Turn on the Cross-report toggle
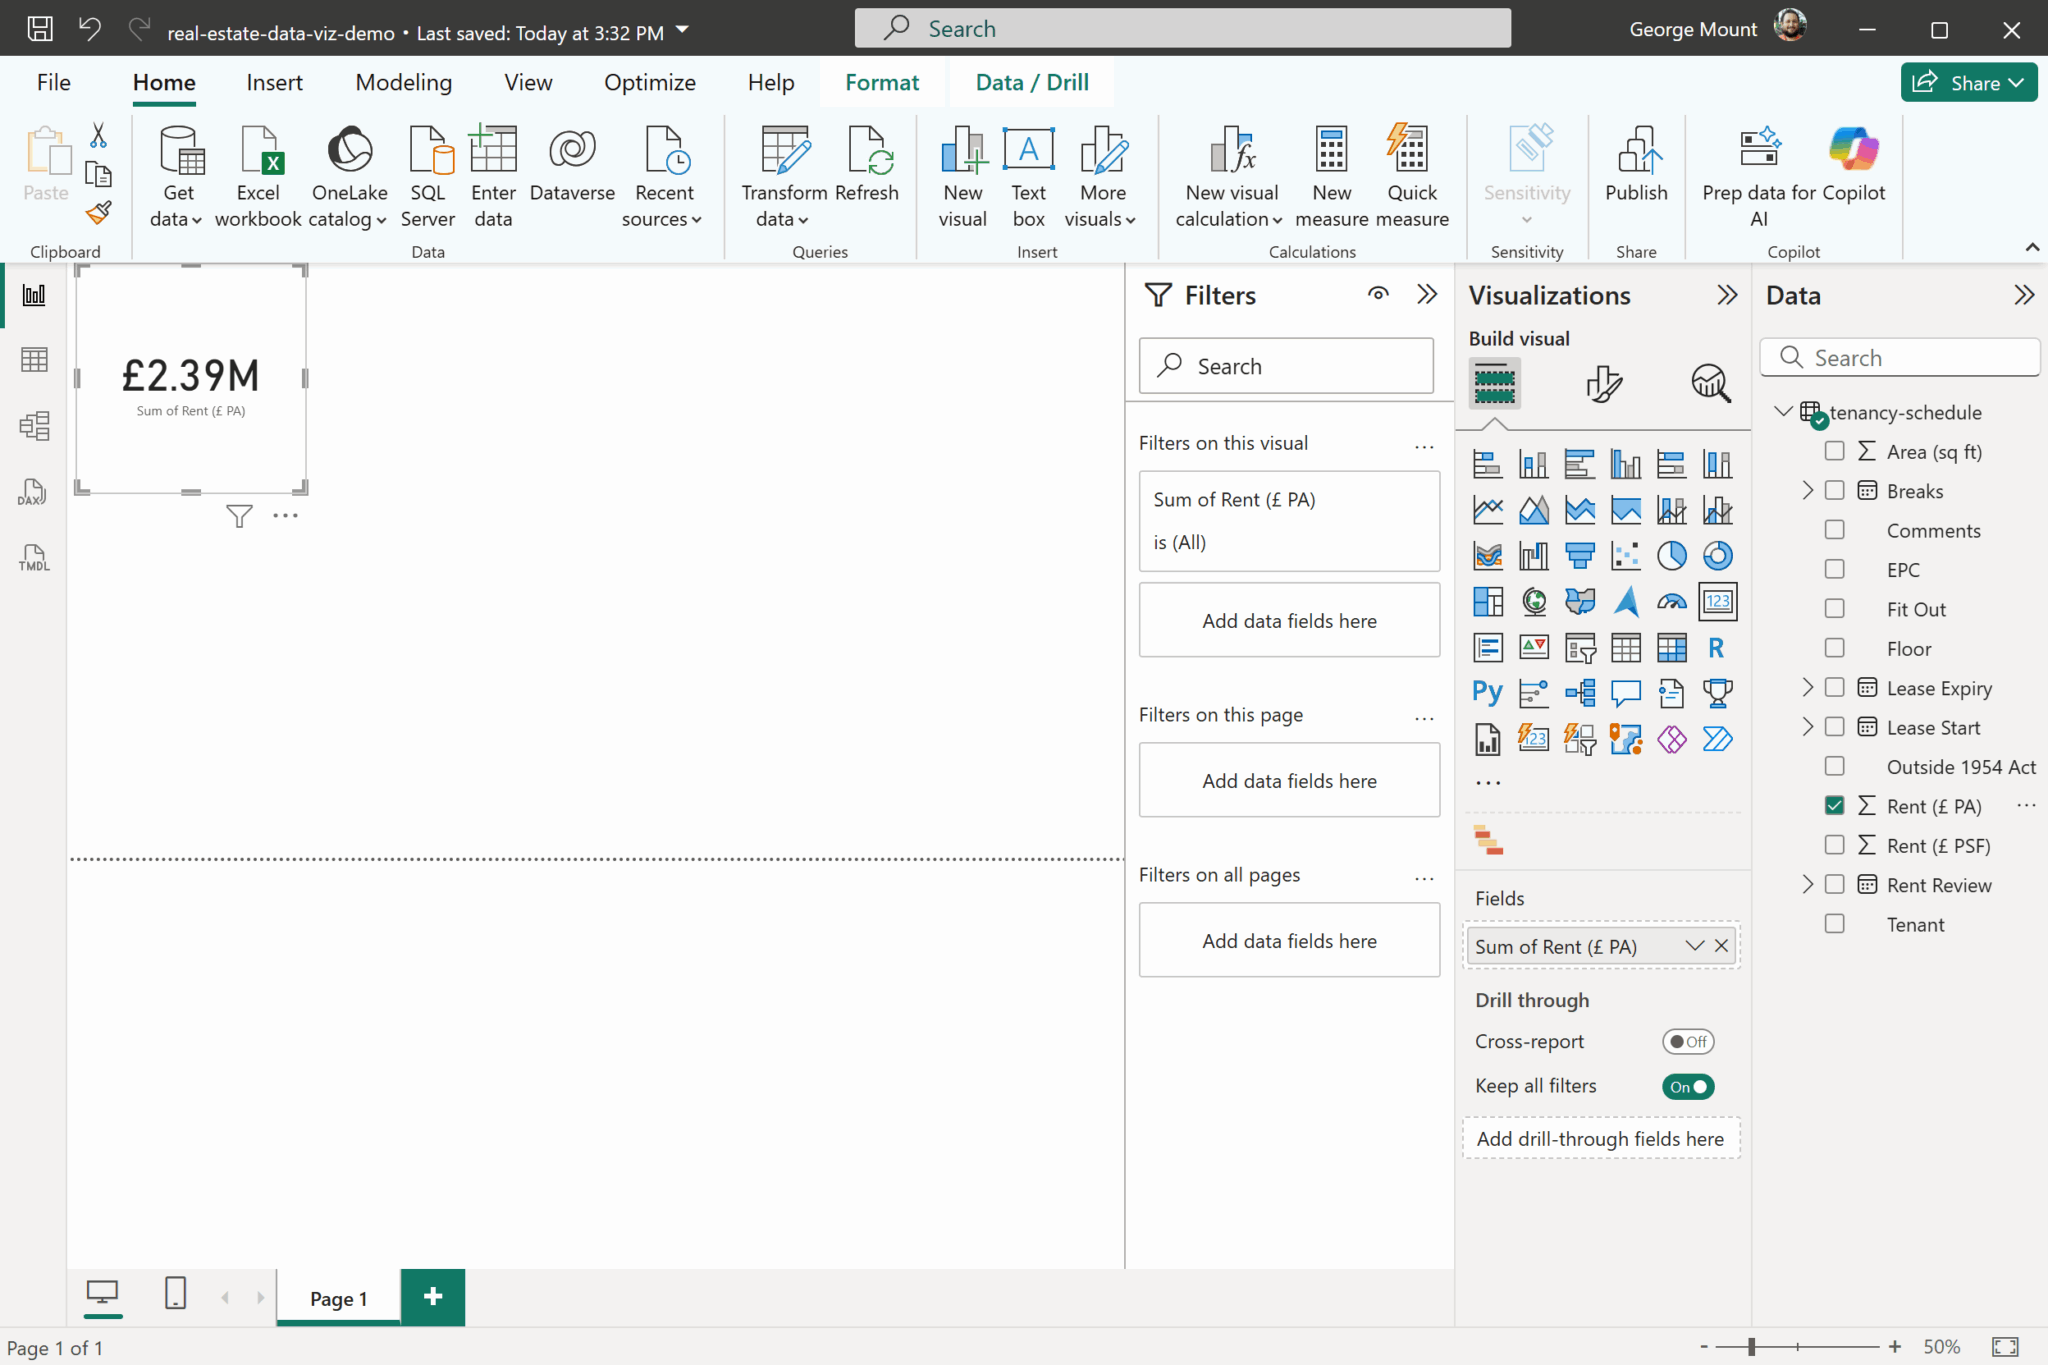Screen dimensions: 2048x1365 [x=1688, y=1041]
